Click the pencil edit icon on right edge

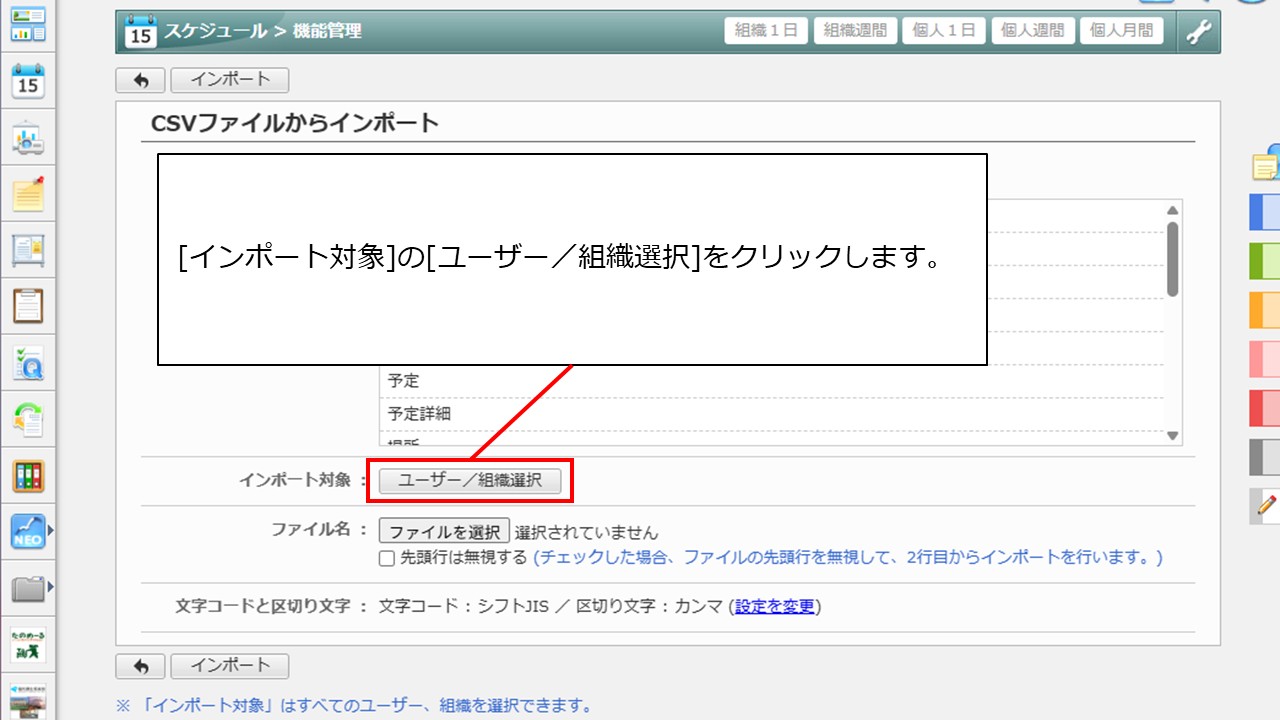[x=1266, y=506]
